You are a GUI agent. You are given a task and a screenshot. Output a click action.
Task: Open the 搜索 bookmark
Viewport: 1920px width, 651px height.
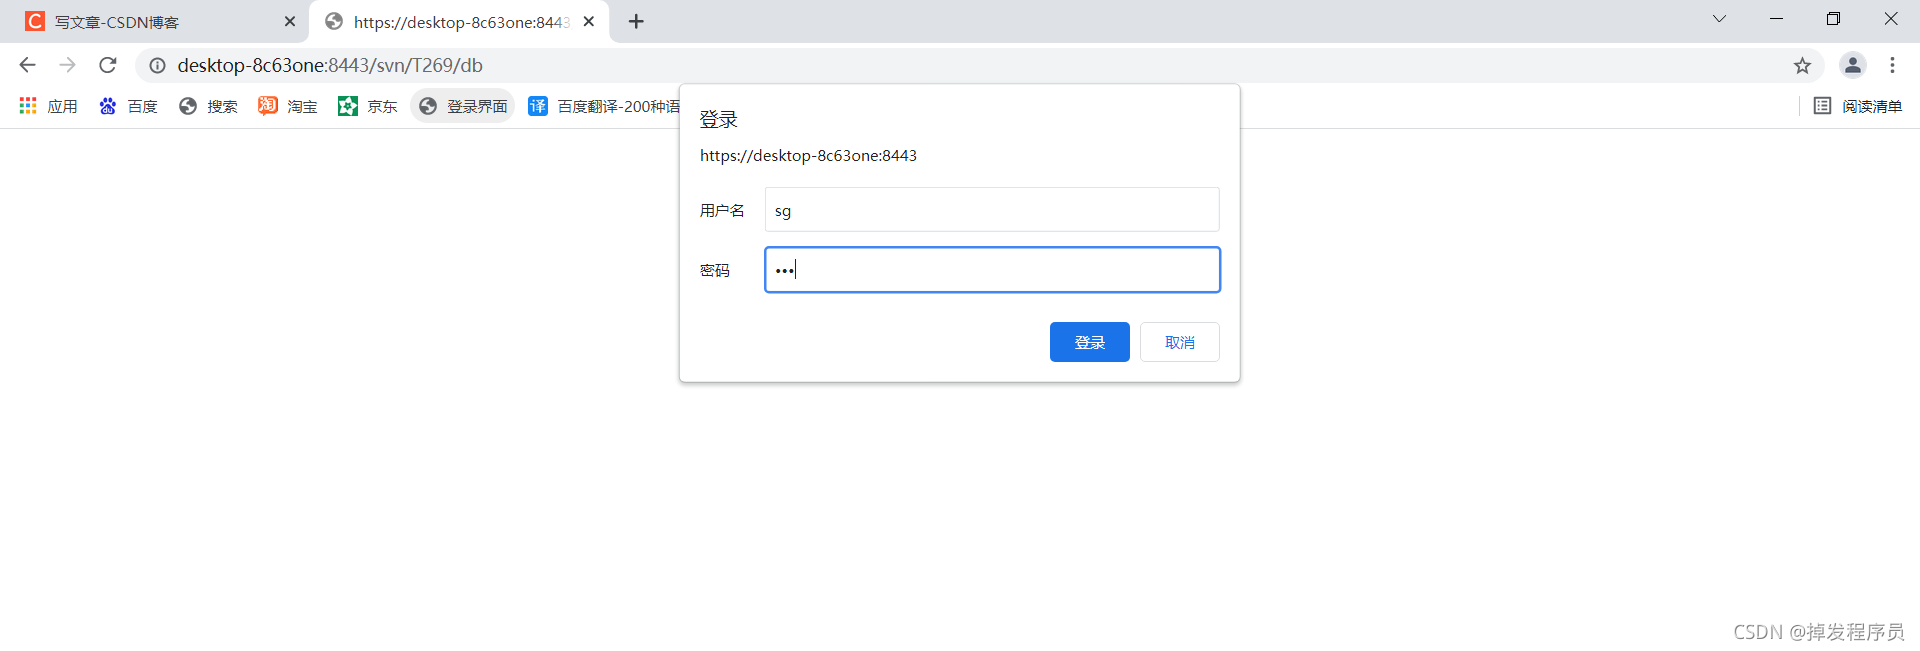pyautogui.click(x=208, y=106)
